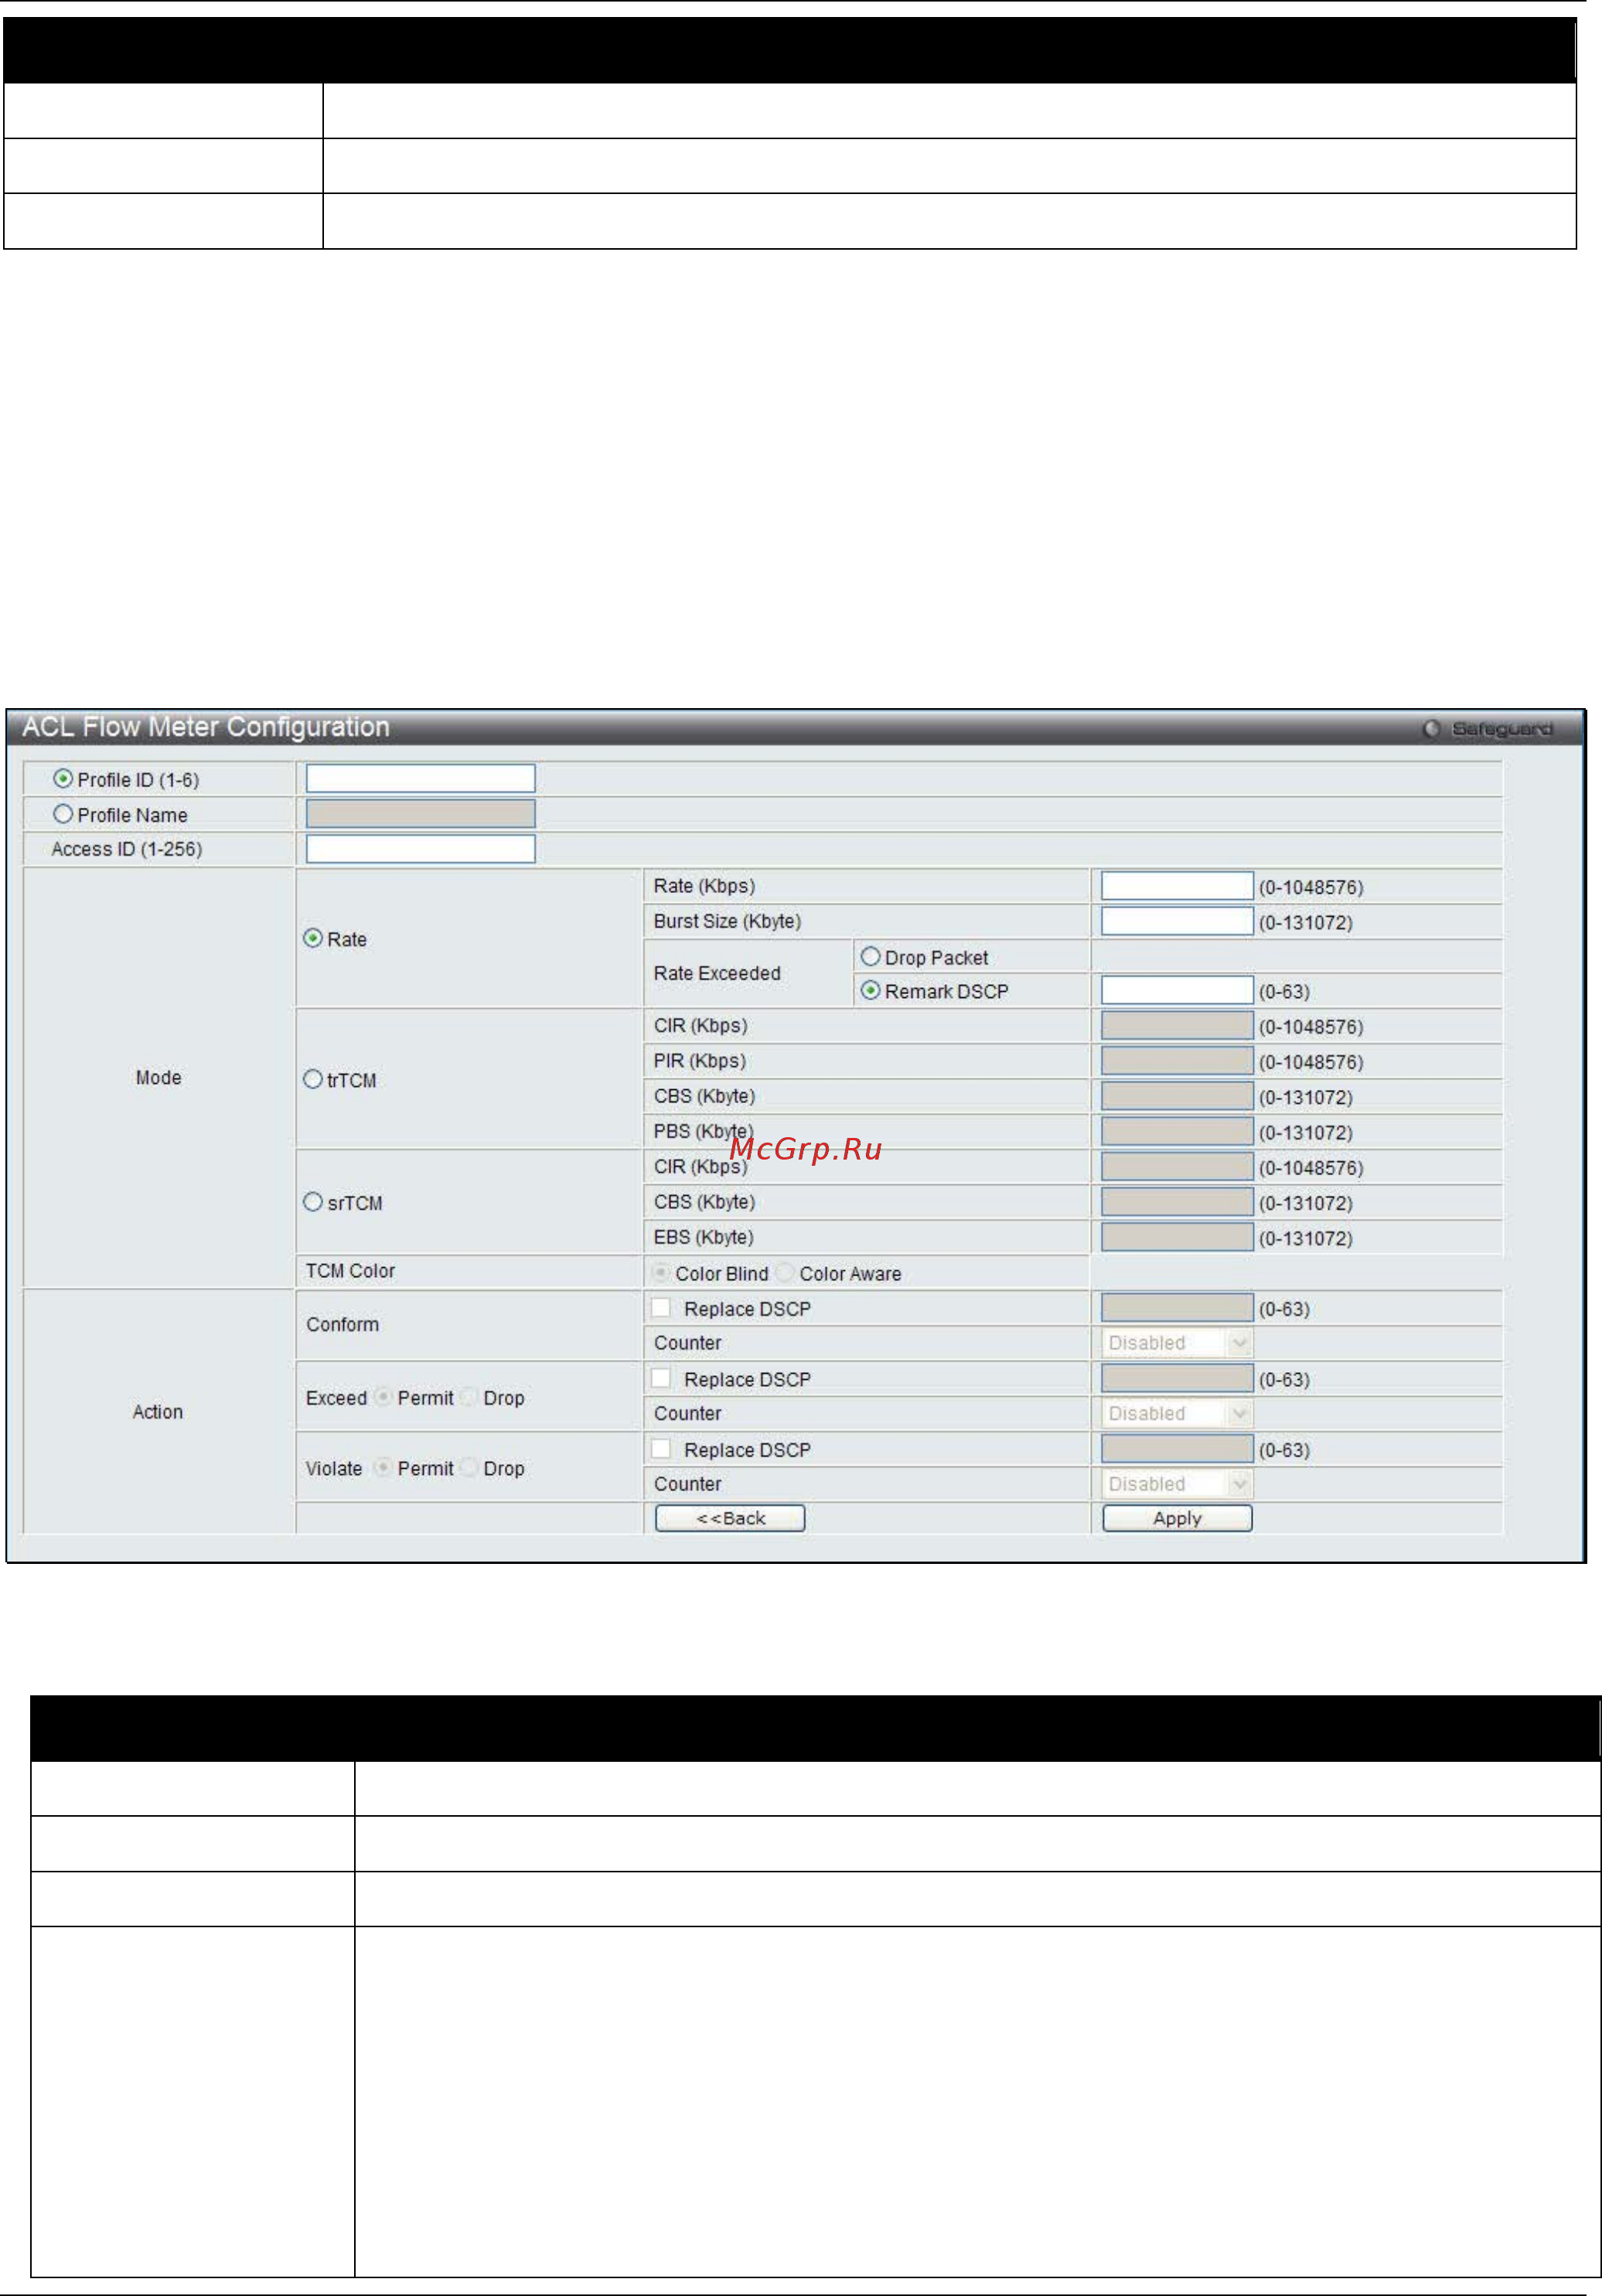Screen dimensions: 1602x2296
Task: Click the Exceed Replace DSCP value field
Action: (x=1177, y=1378)
